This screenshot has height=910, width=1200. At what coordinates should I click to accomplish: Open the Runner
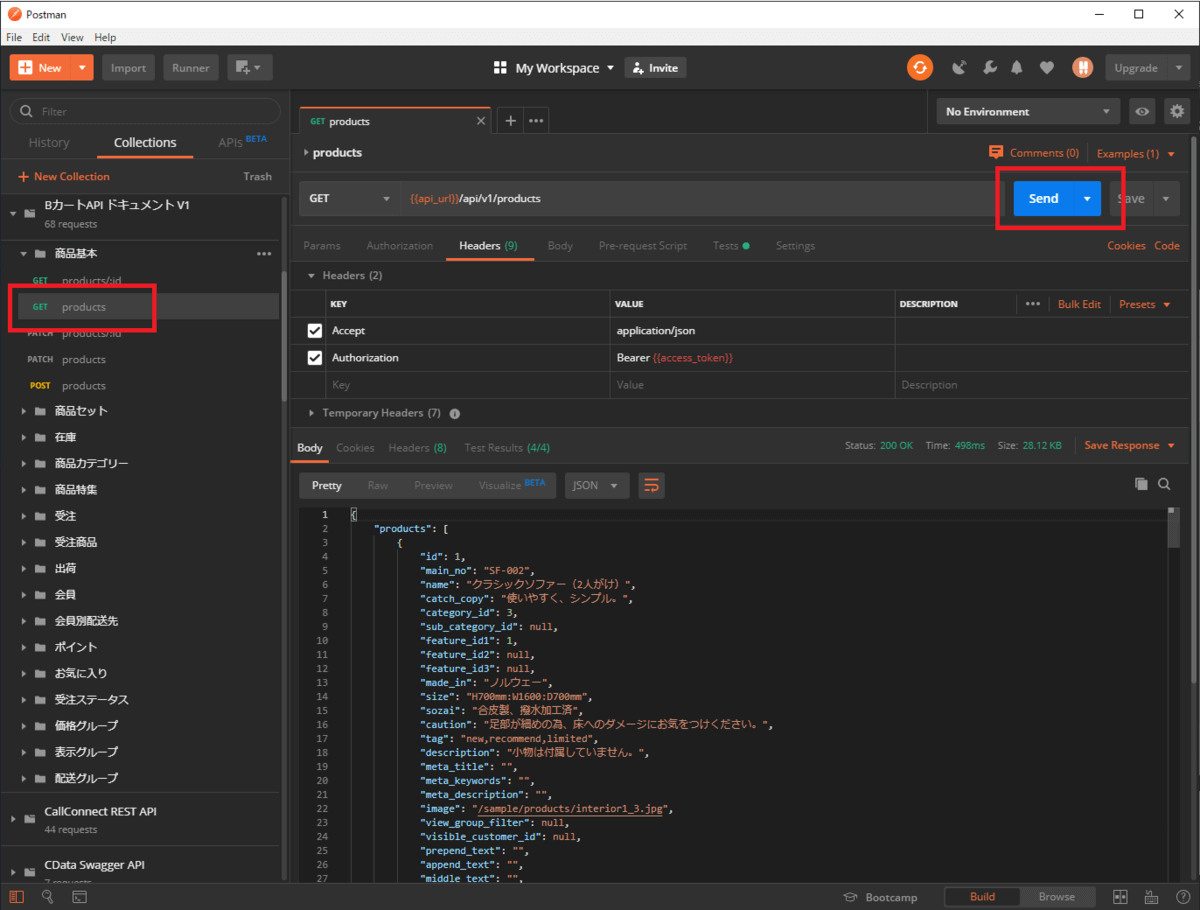190,68
